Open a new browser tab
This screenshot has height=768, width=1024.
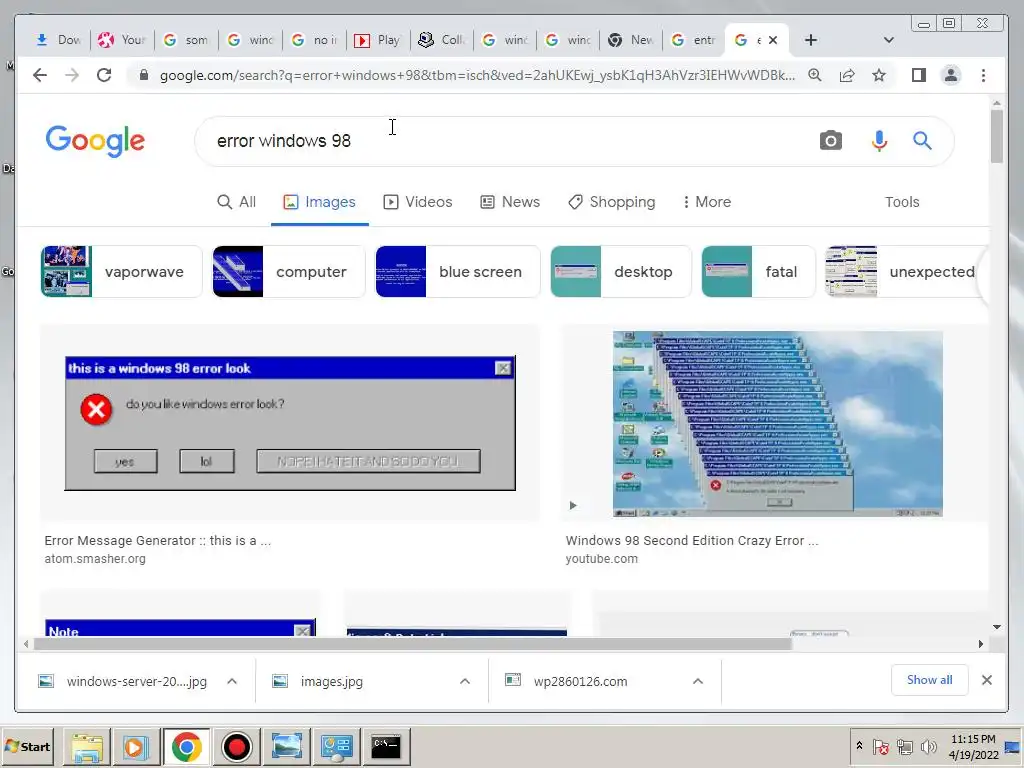tap(810, 40)
